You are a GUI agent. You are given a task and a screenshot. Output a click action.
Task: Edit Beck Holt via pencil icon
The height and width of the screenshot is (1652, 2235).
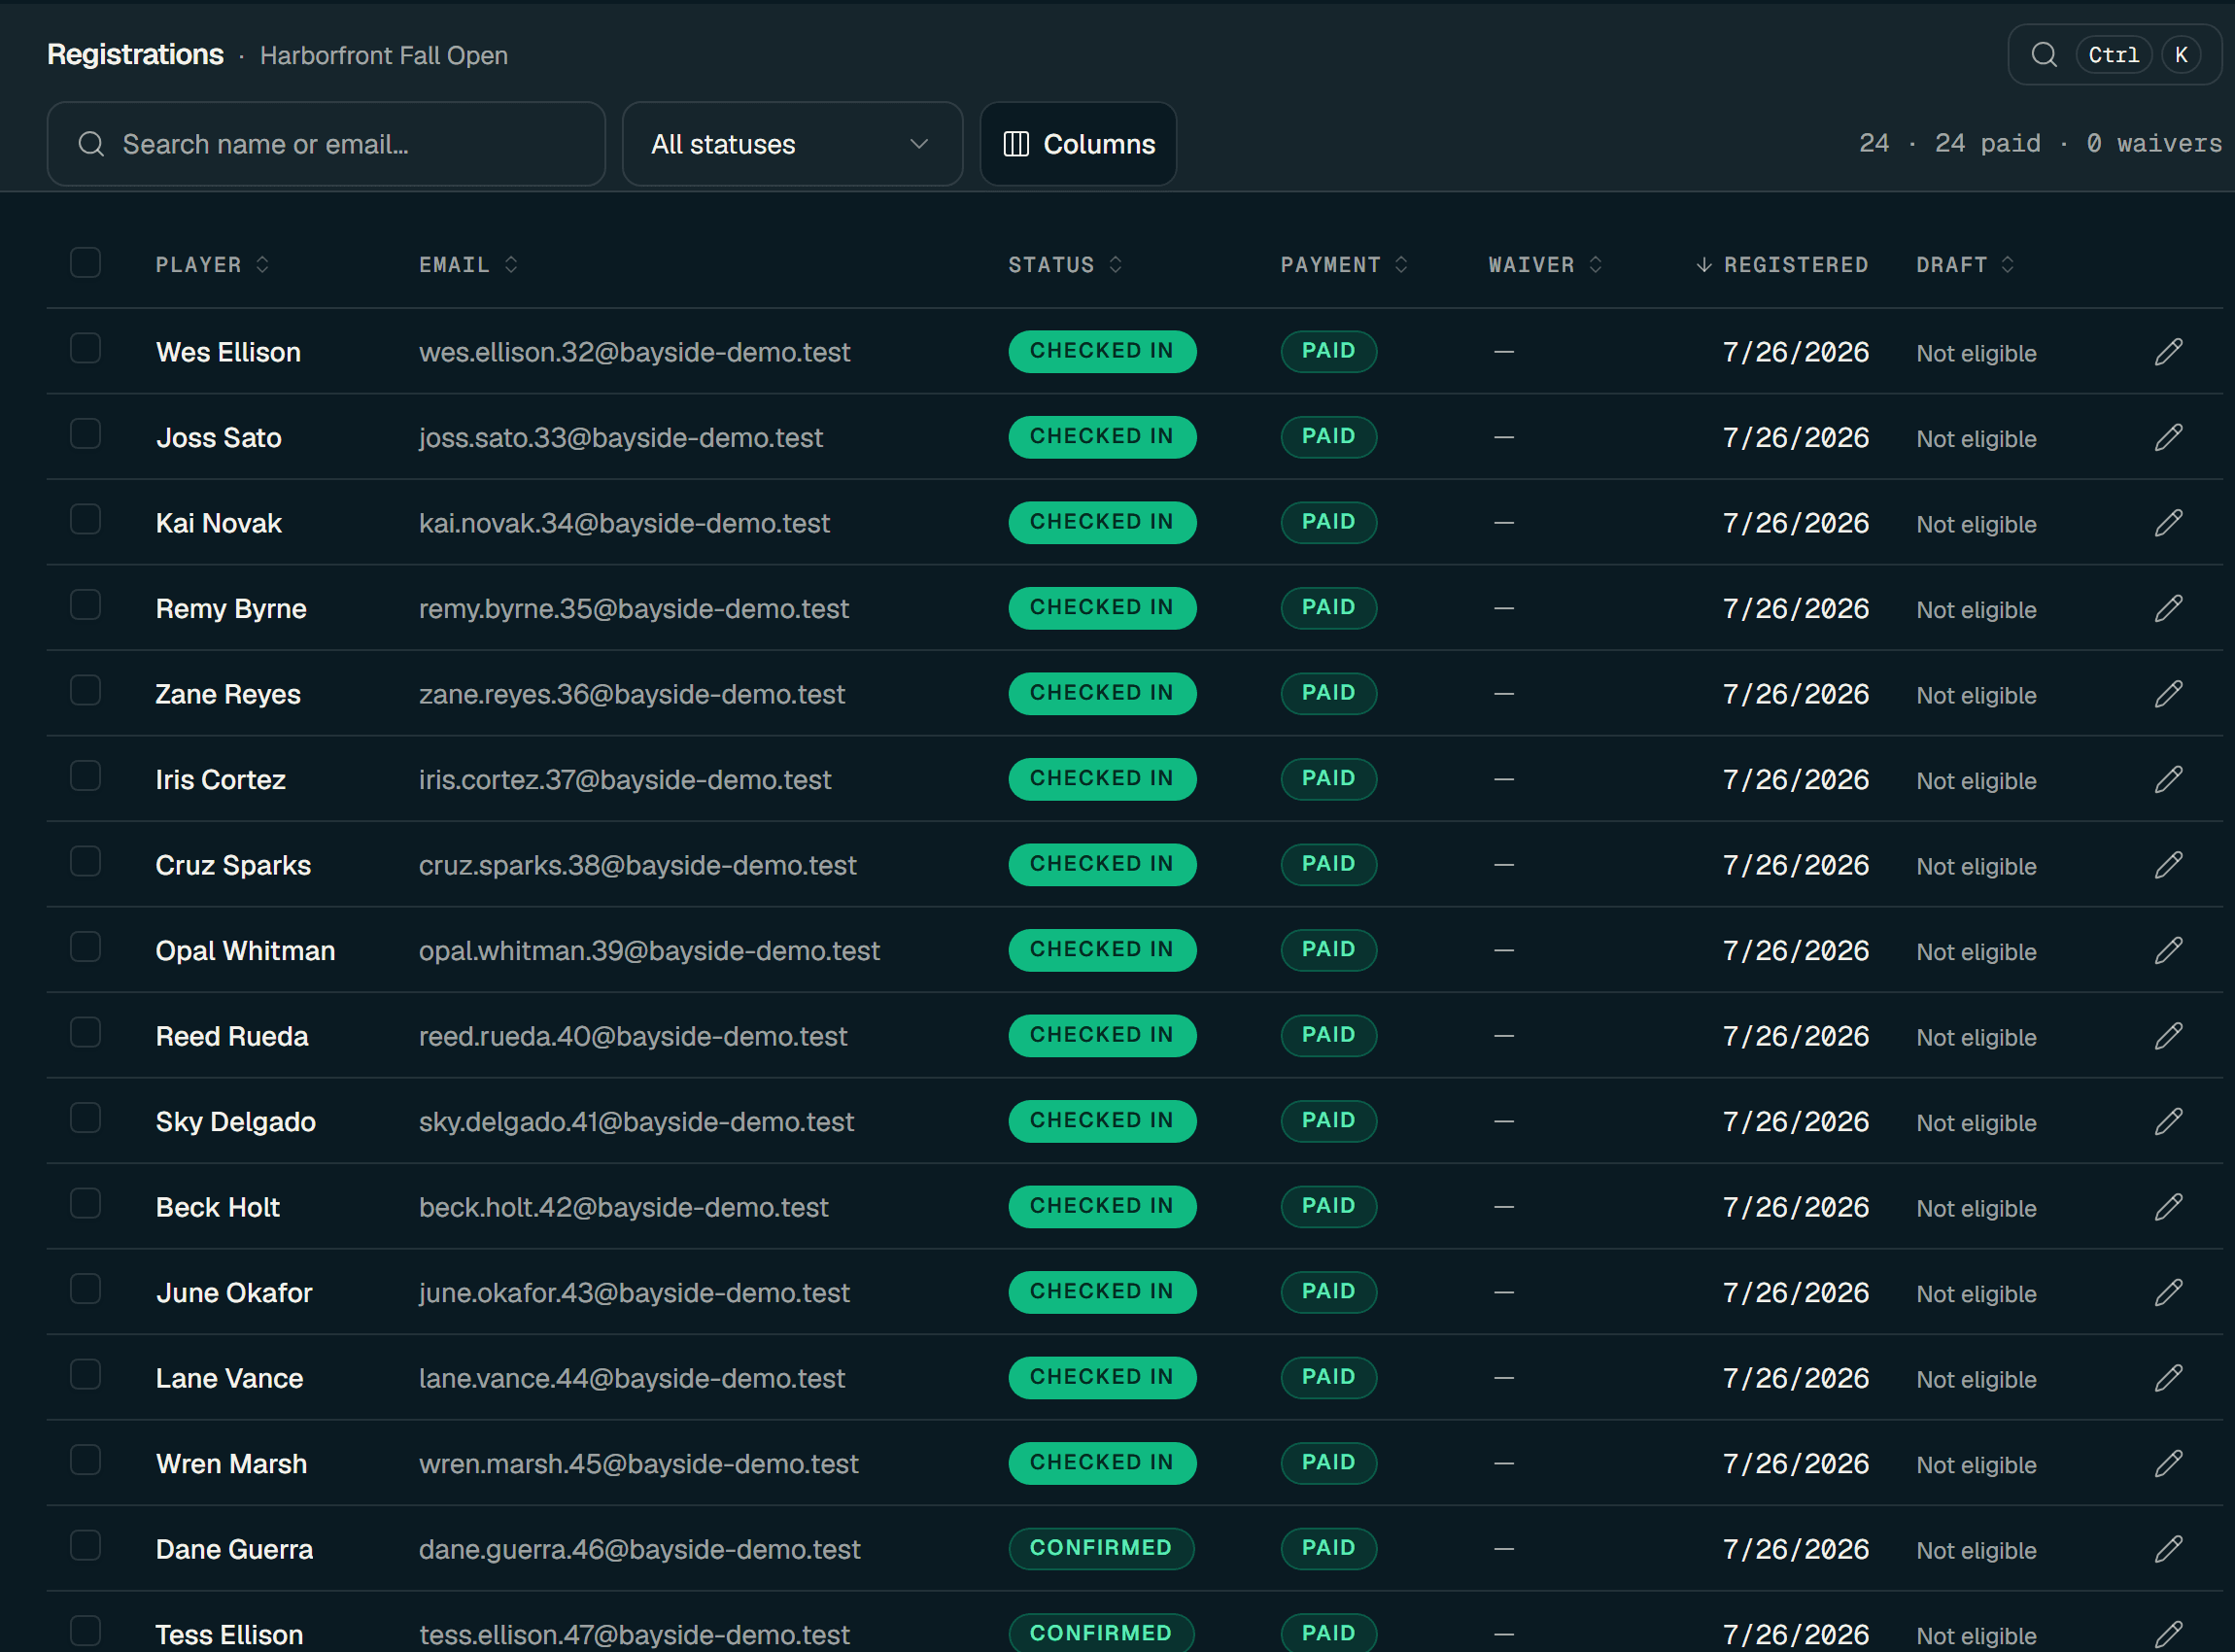(2168, 1207)
